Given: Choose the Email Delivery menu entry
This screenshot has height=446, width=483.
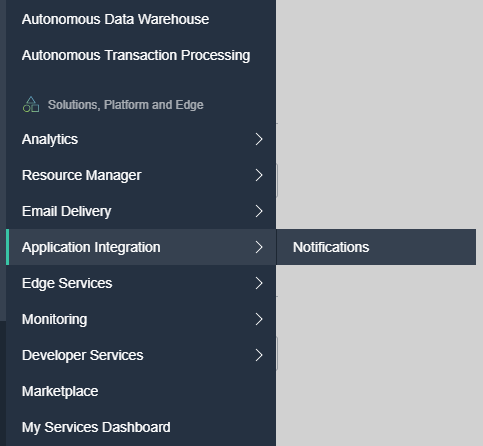Looking at the screenshot, I should click(x=141, y=211).
